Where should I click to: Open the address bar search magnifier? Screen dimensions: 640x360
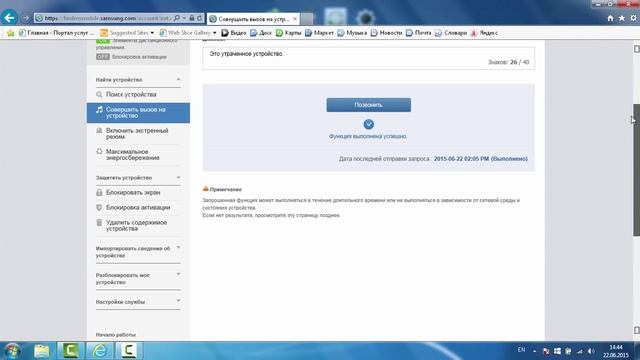click(x=177, y=18)
